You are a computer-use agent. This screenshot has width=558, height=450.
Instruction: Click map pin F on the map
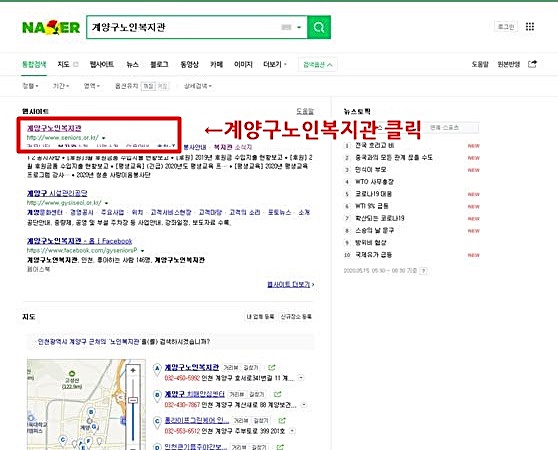(x=89, y=441)
